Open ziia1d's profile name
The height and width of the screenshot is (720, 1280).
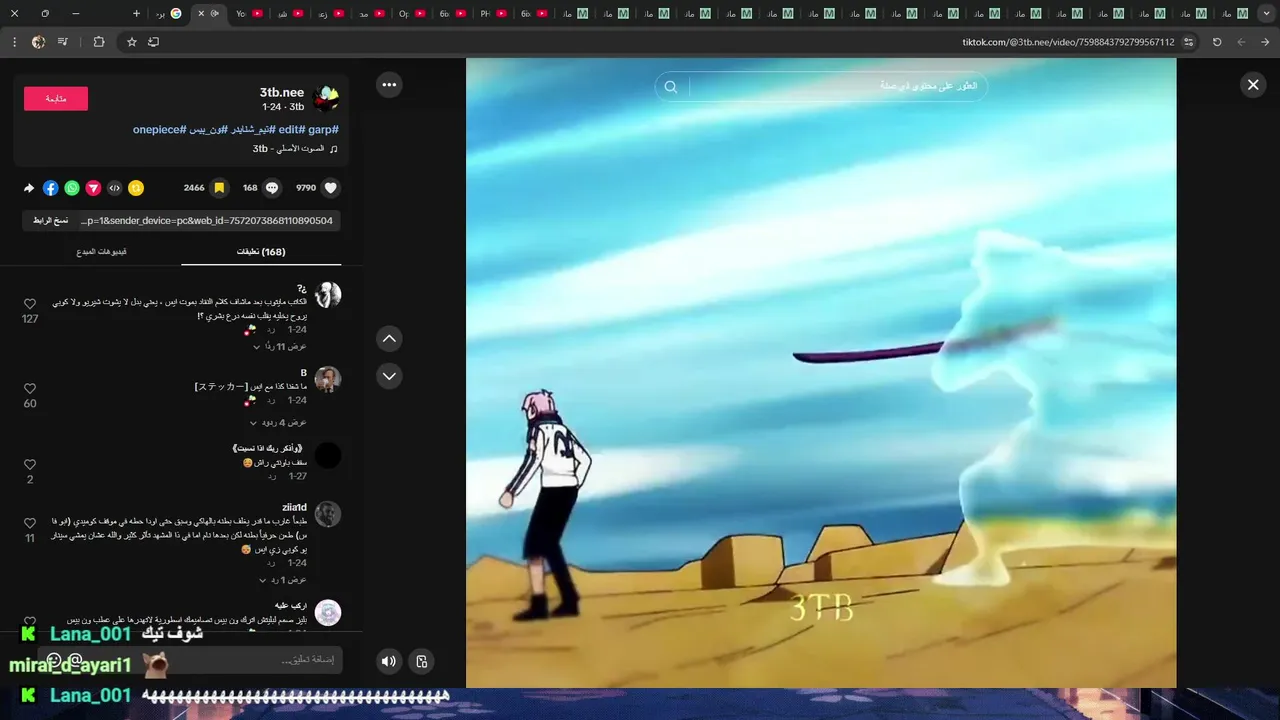[295, 507]
